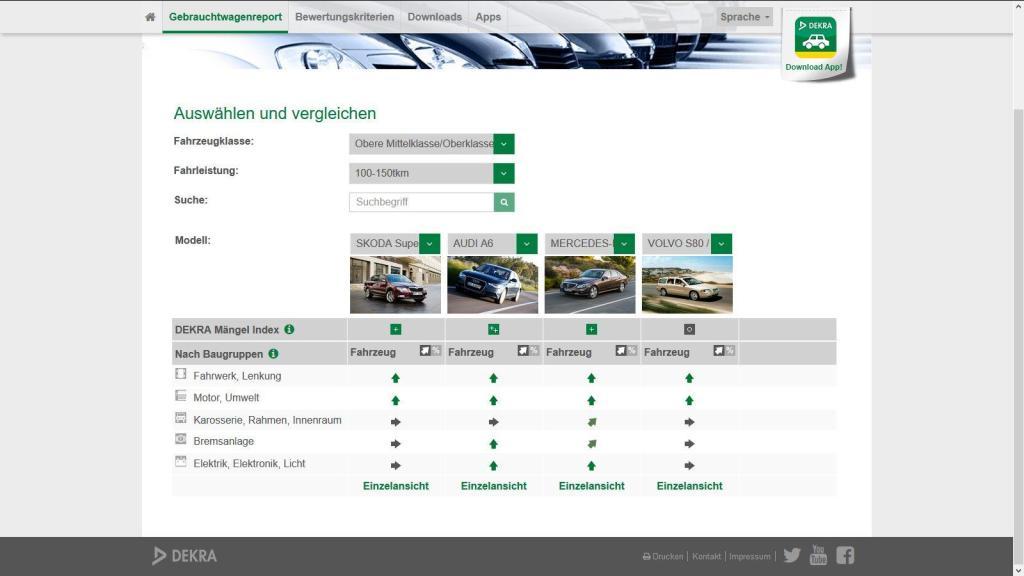Click the 'Motor, Umwelt' row label
The height and width of the screenshot is (576, 1024).
226,398
